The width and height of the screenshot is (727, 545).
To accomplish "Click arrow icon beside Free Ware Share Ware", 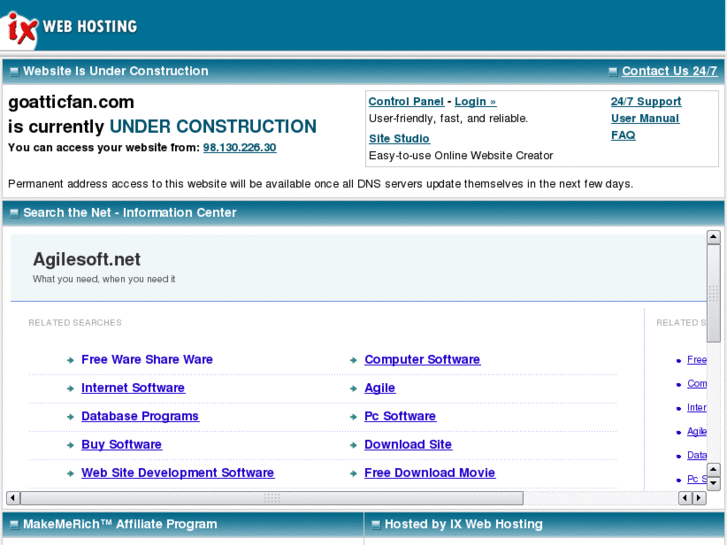I will point(70,360).
